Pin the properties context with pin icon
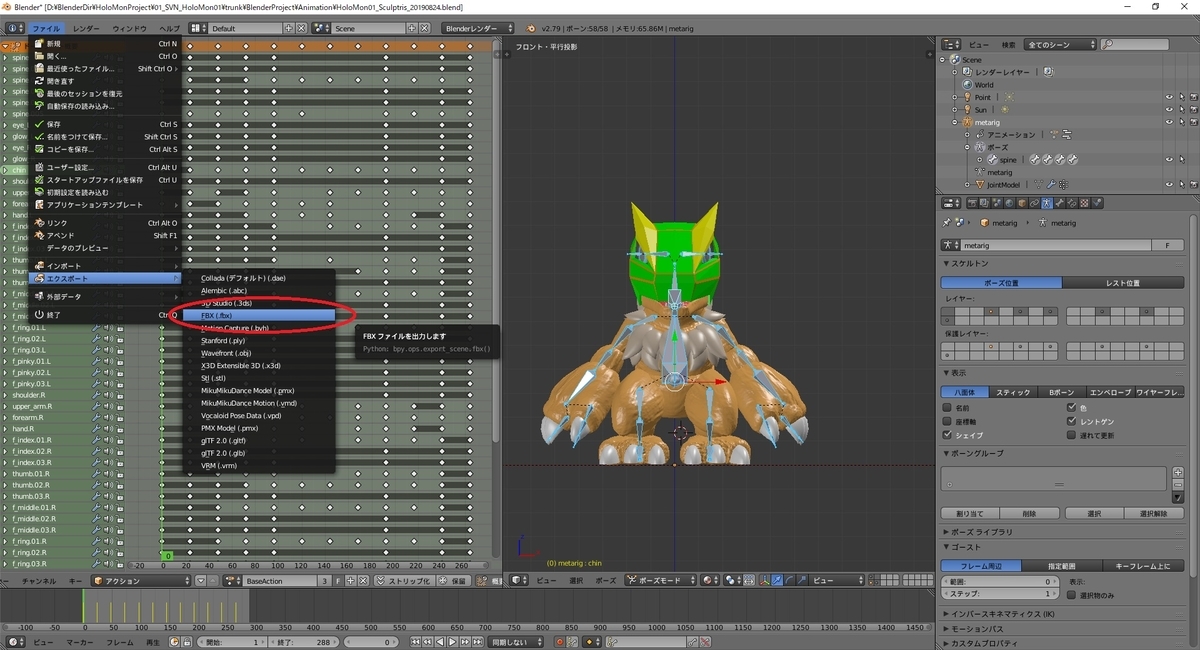1200x650 pixels. [x=948, y=223]
